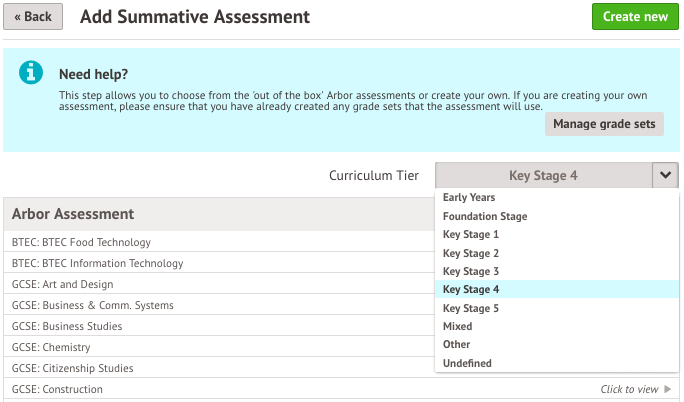Screen dimensions: 684x402
Task: Open GCSE: Chemistry row
Action: tap(219, 347)
